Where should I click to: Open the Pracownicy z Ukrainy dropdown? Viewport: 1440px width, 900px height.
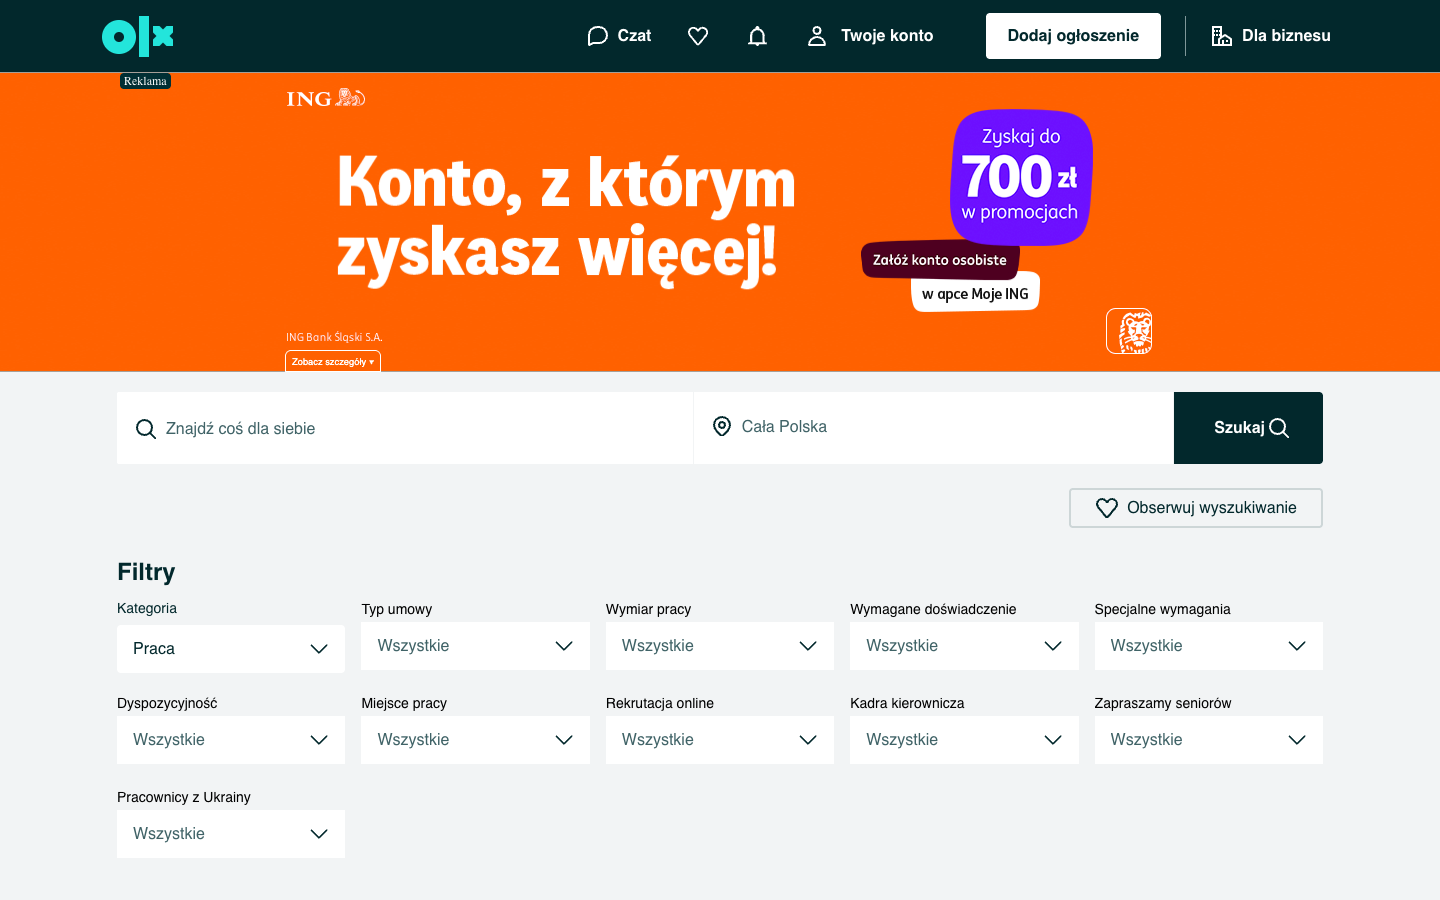tap(231, 834)
